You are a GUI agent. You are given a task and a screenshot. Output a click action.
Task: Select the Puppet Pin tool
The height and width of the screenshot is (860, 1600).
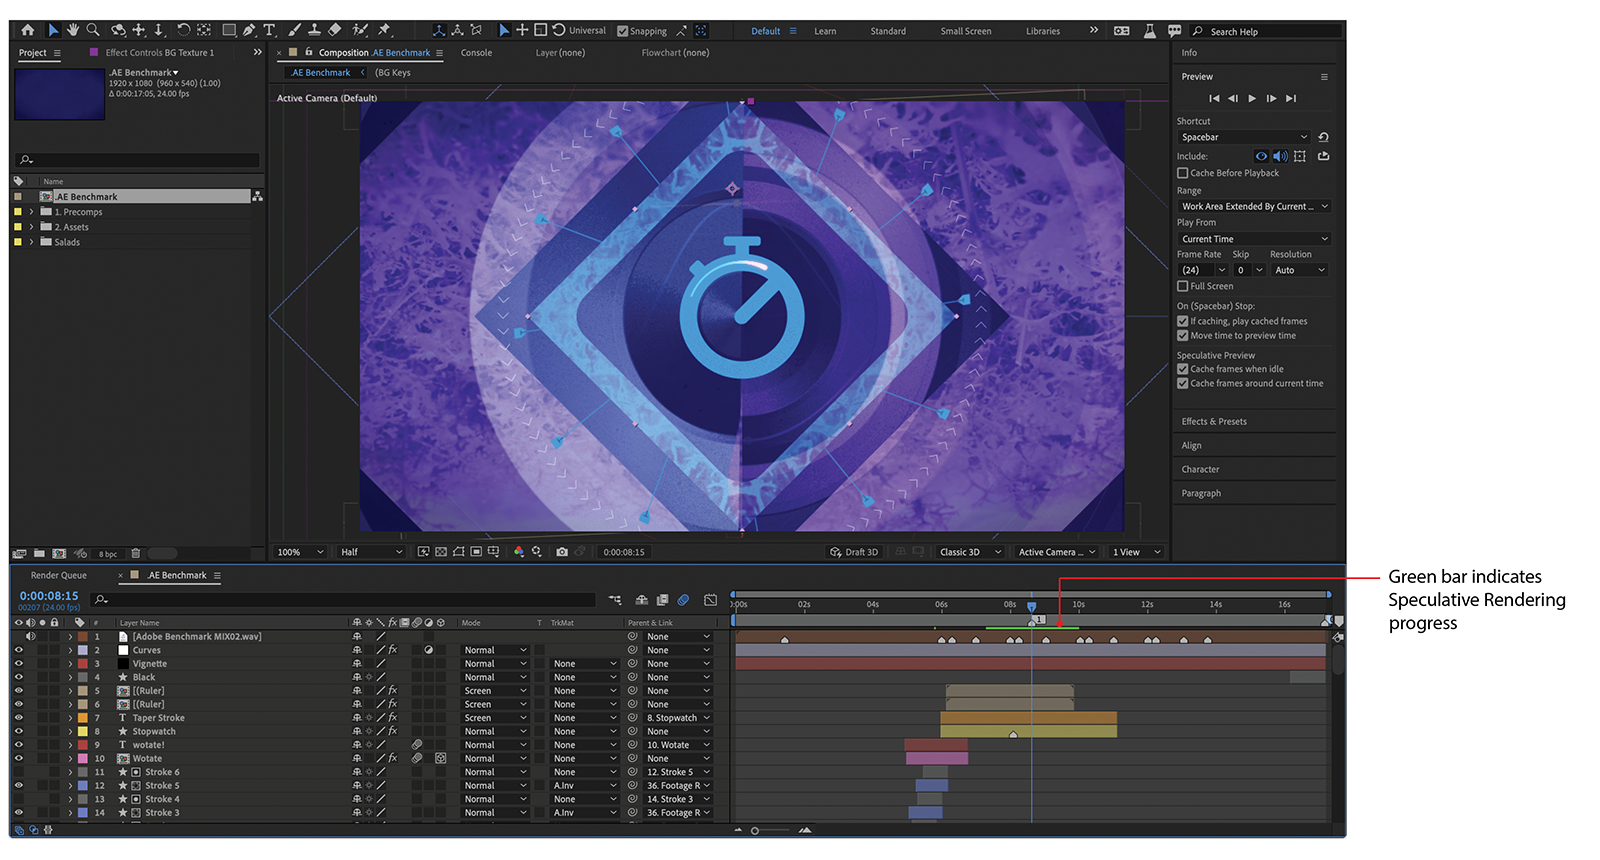pyautogui.click(x=384, y=30)
